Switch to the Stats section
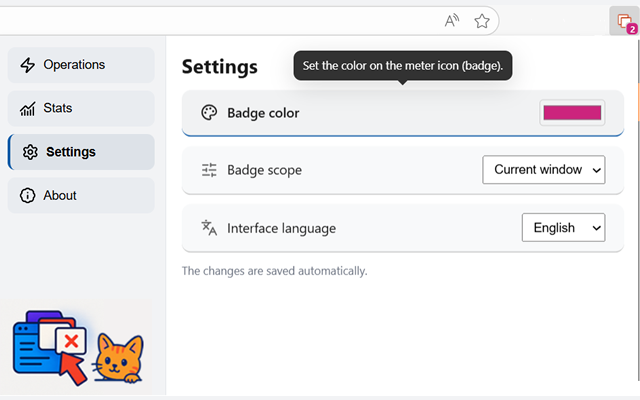Image resolution: width=640 pixels, height=400 pixels. tap(81, 108)
